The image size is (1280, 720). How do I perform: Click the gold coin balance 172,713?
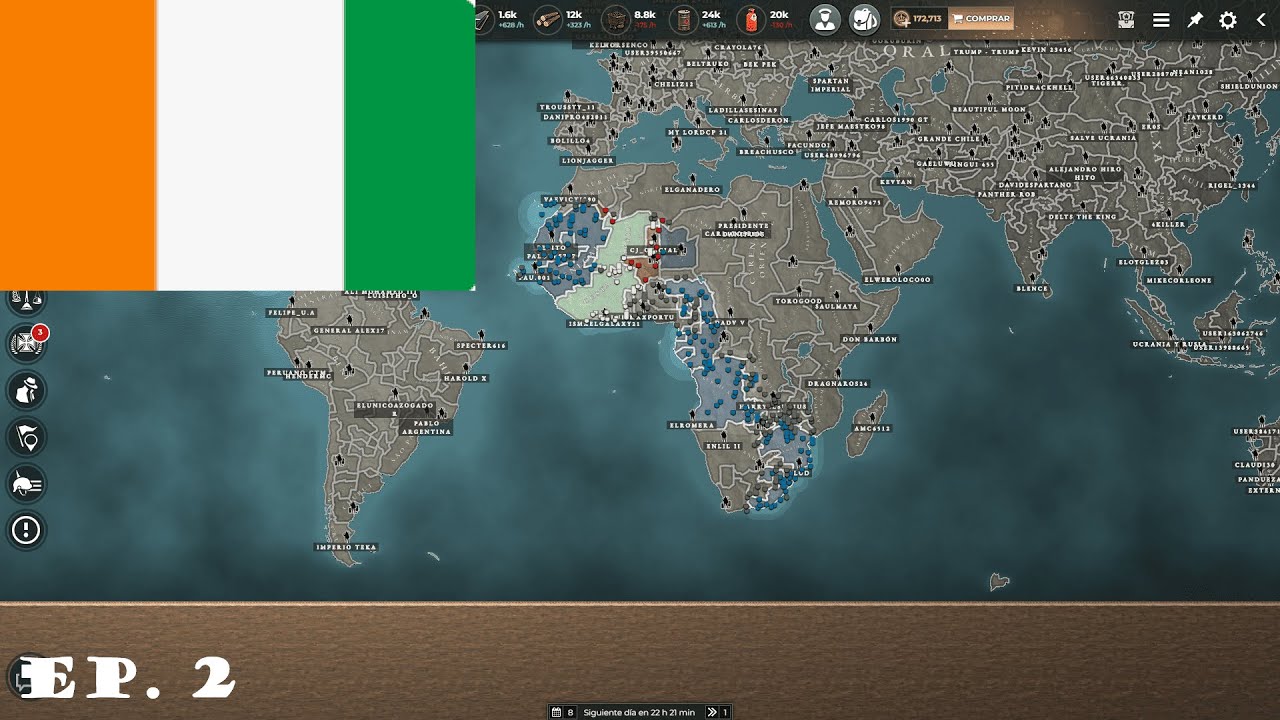click(919, 19)
